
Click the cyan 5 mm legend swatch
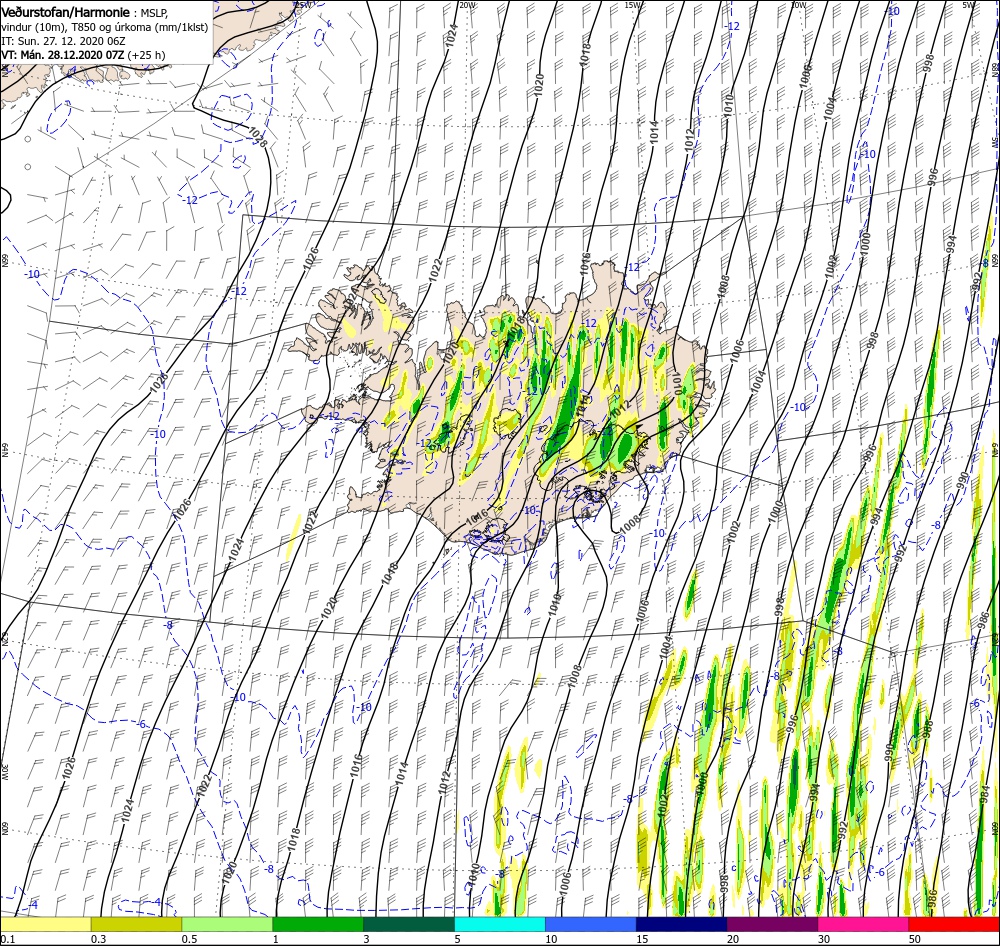pyautogui.click(x=500, y=924)
